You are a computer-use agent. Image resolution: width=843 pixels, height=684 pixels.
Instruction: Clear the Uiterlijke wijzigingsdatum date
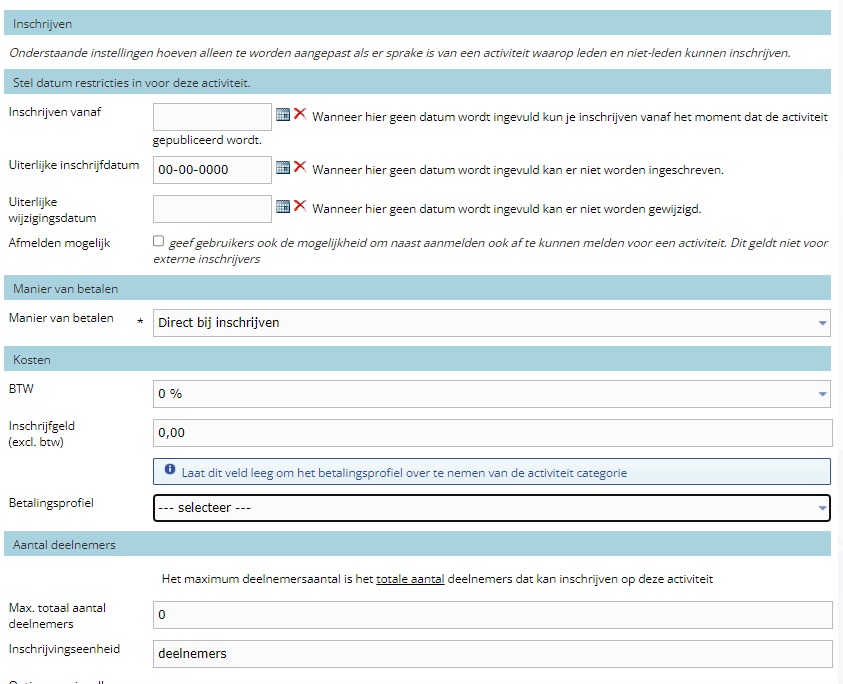tap(300, 207)
